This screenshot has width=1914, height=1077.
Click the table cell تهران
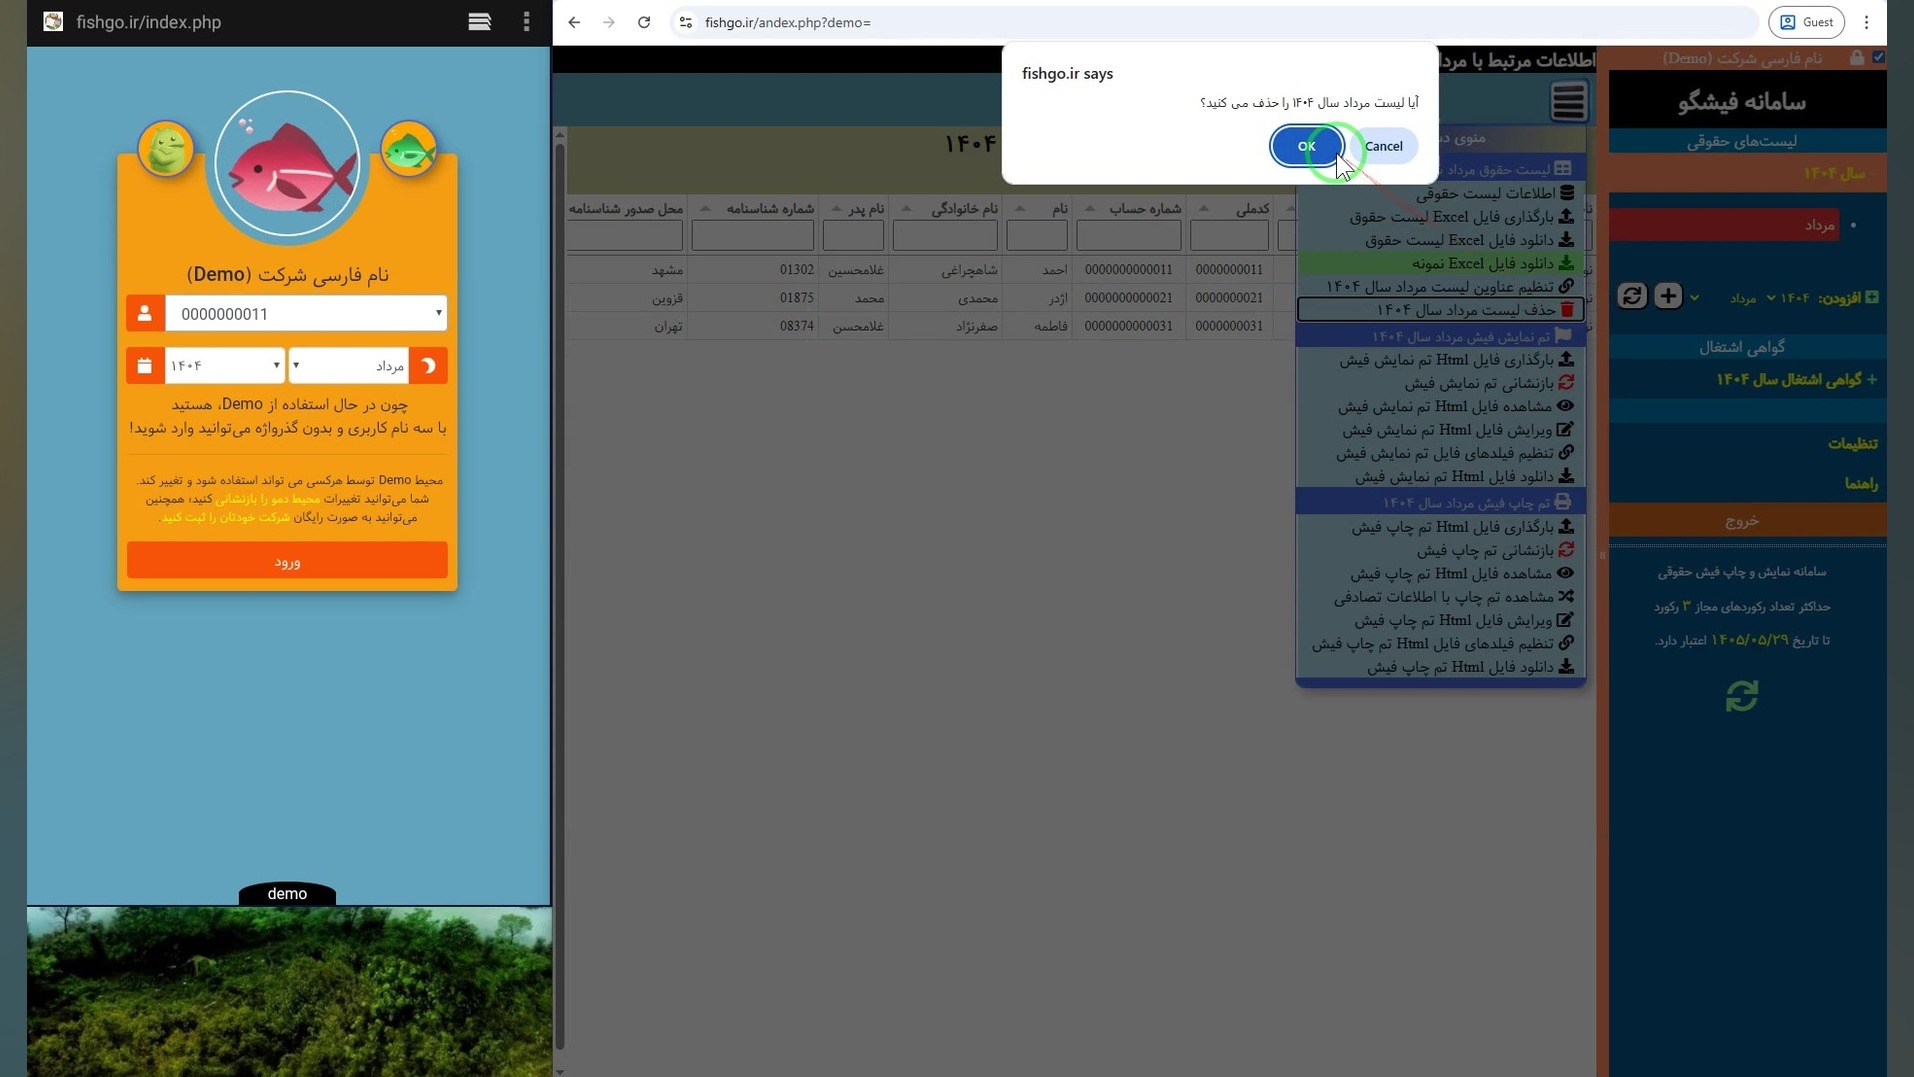coord(668,326)
